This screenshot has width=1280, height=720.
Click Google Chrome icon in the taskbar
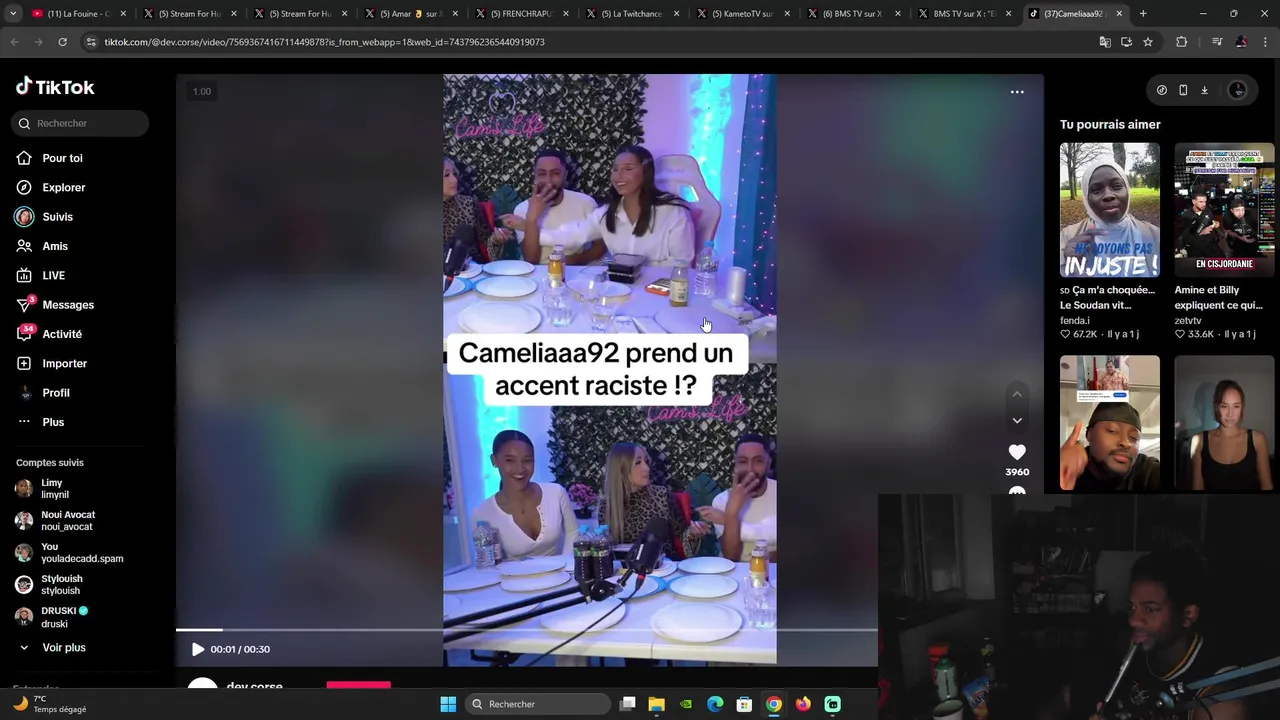774,704
